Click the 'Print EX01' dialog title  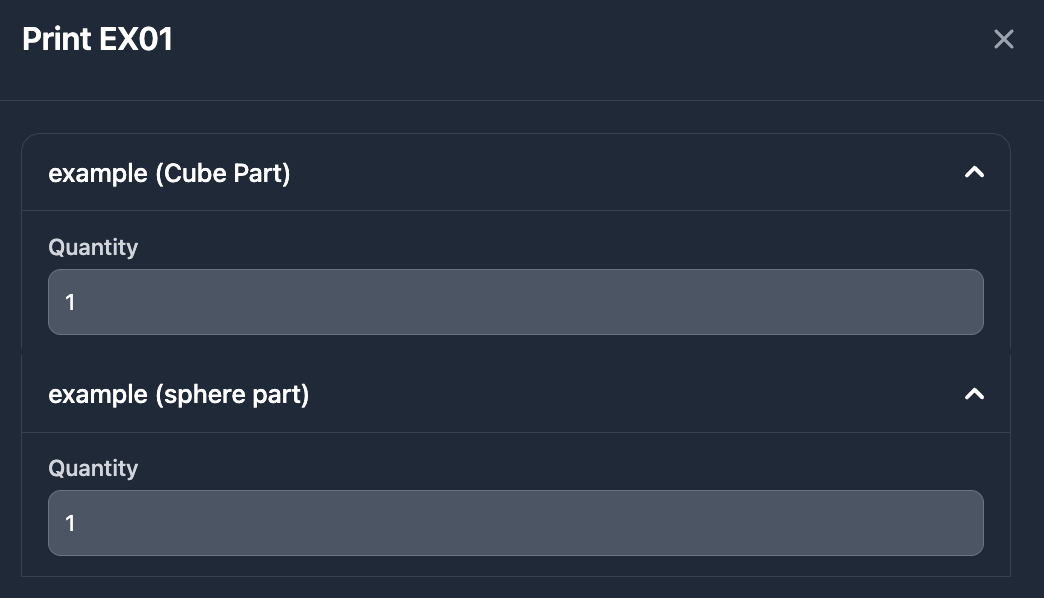98,39
